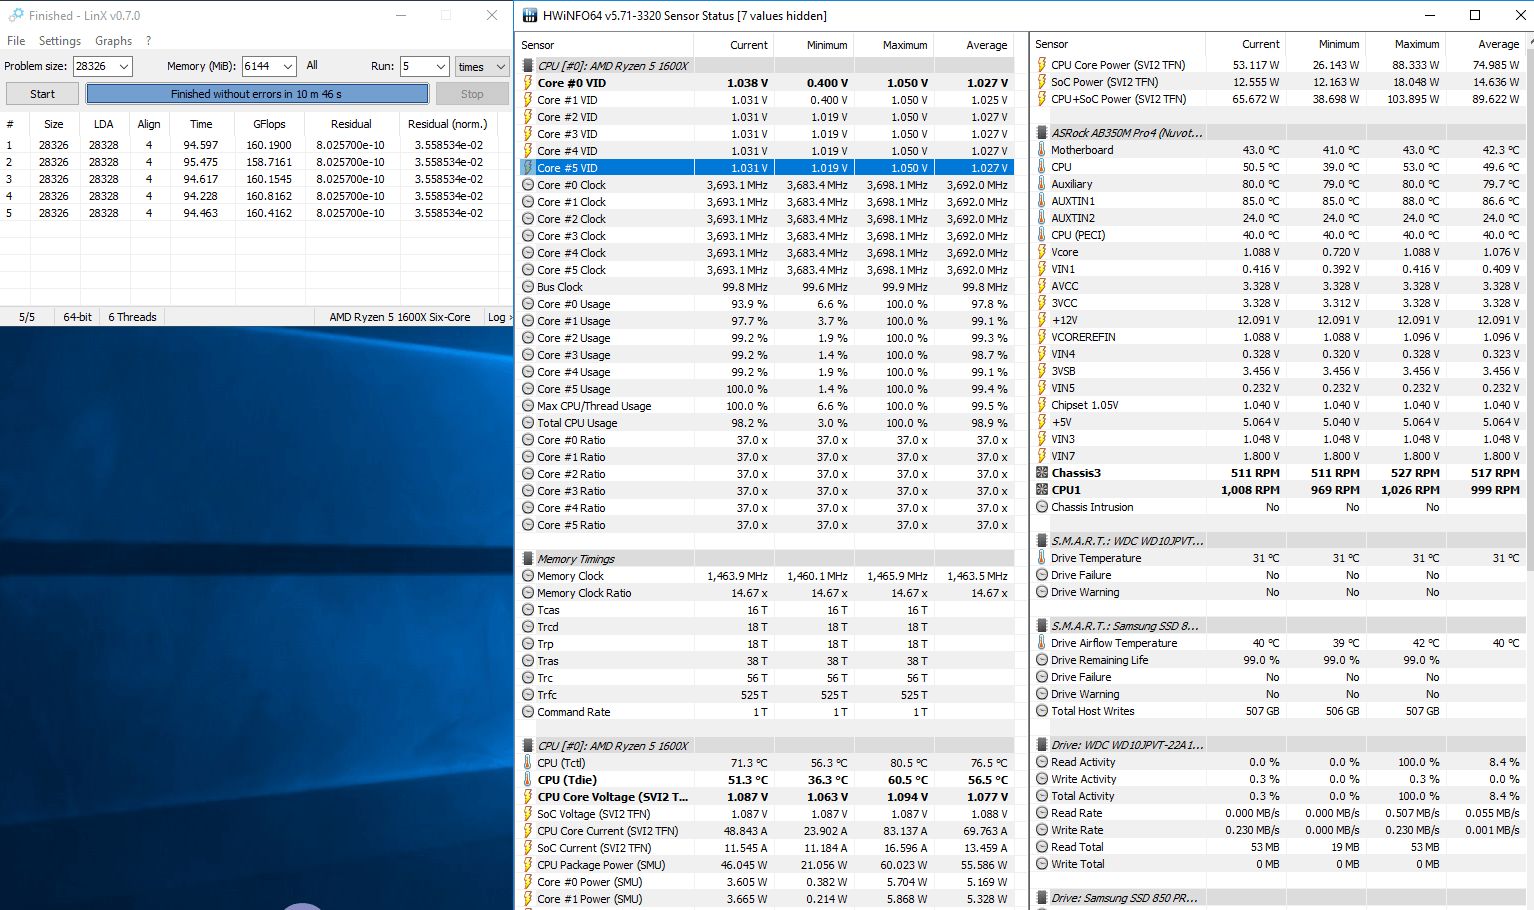Image resolution: width=1534 pixels, height=910 pixels.
Task: Open the 'times' dropdown in LinX
Action: pyautogui.click(x=482, y=66)
